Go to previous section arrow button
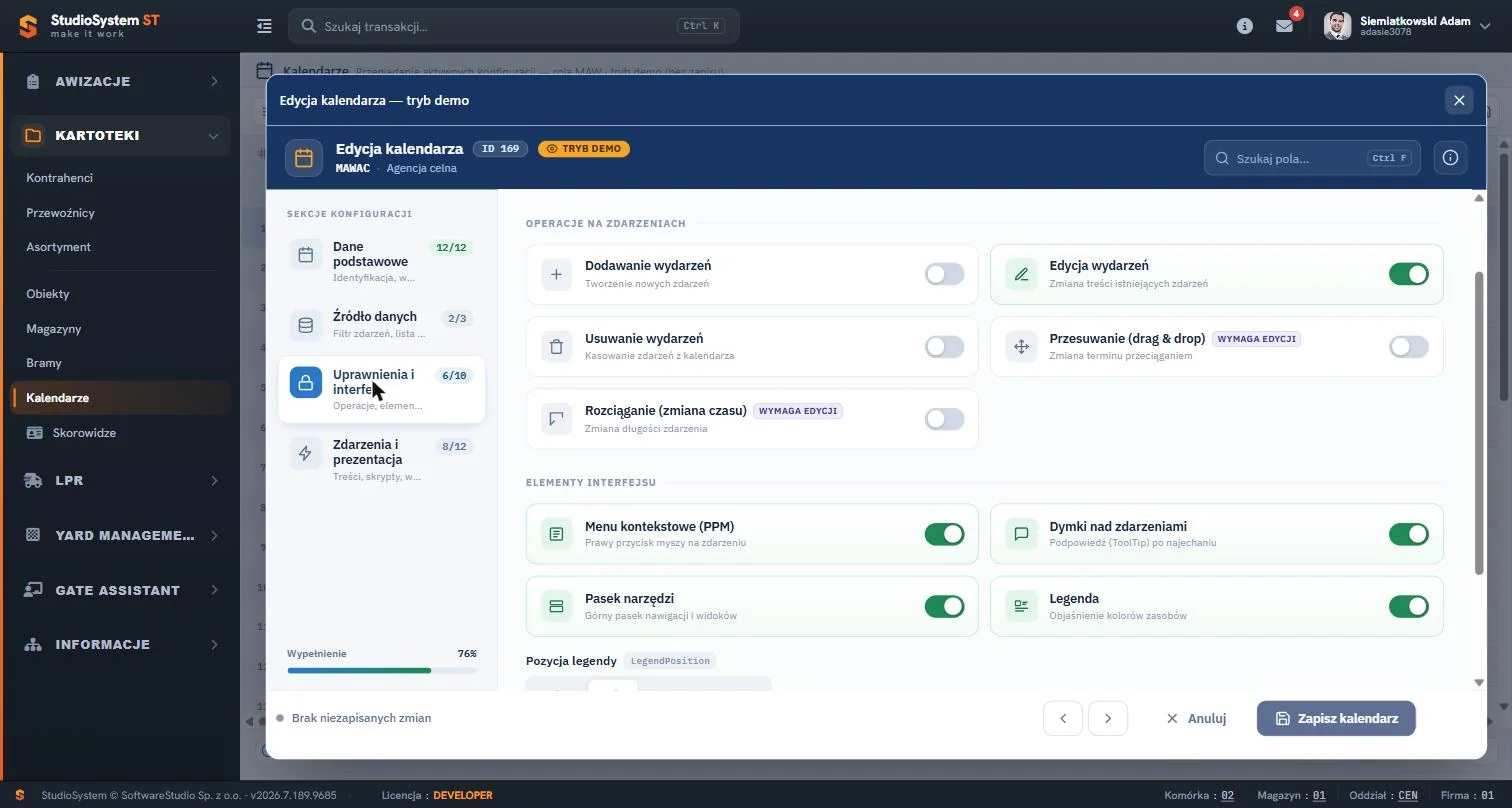 [x=1063, y=718]
